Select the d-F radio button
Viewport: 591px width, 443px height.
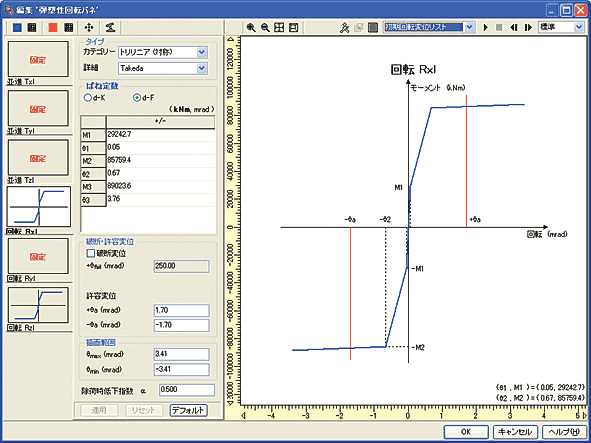pyautogui.click(x=137, y=98)
